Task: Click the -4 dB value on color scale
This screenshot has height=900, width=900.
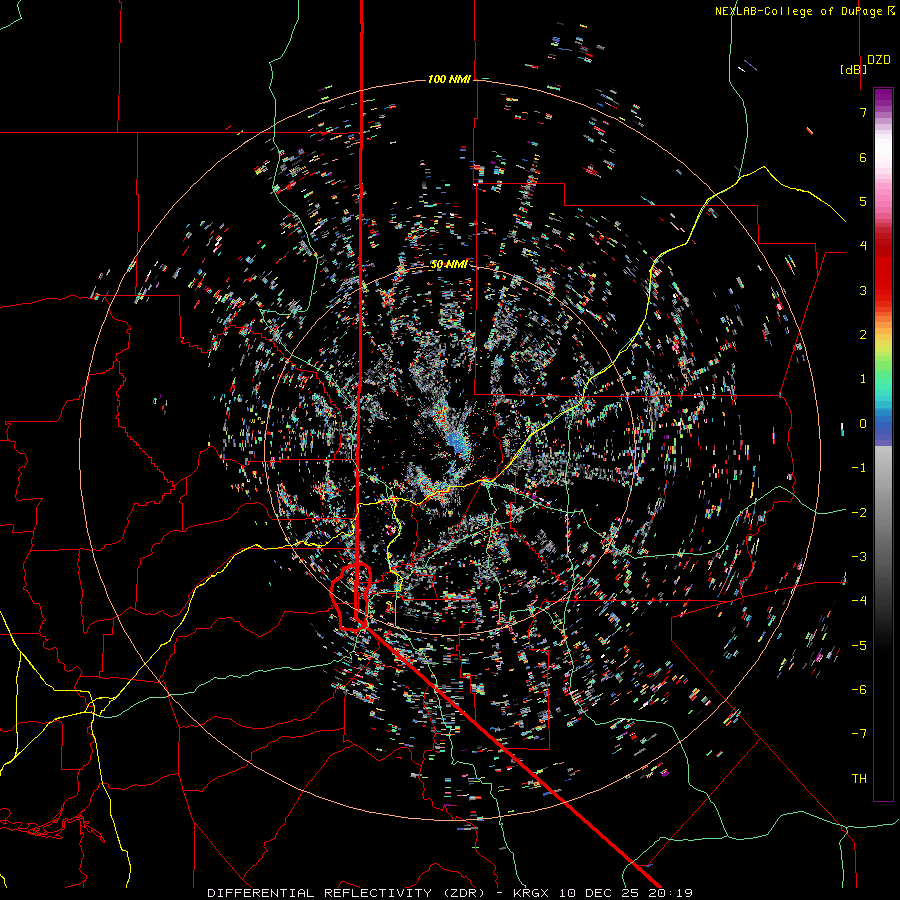Action: 859,601
